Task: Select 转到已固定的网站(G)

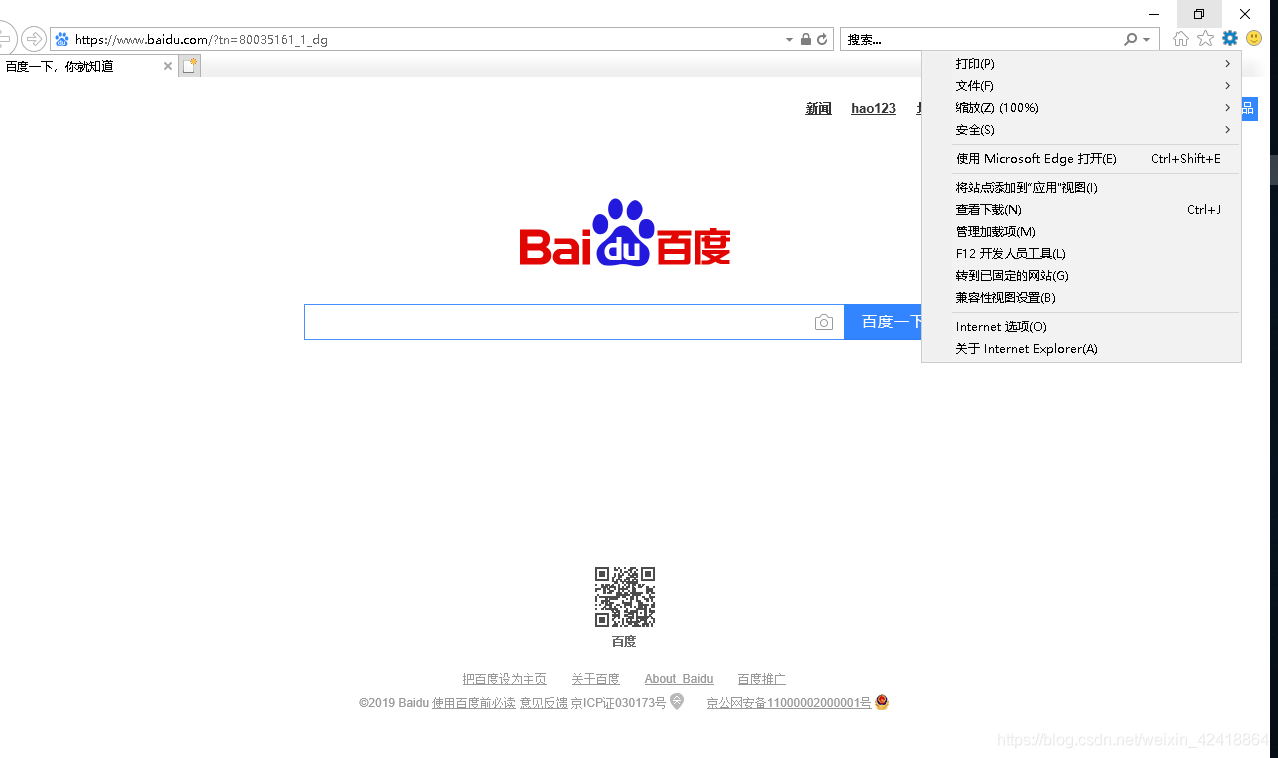Action: (1081, 275)
